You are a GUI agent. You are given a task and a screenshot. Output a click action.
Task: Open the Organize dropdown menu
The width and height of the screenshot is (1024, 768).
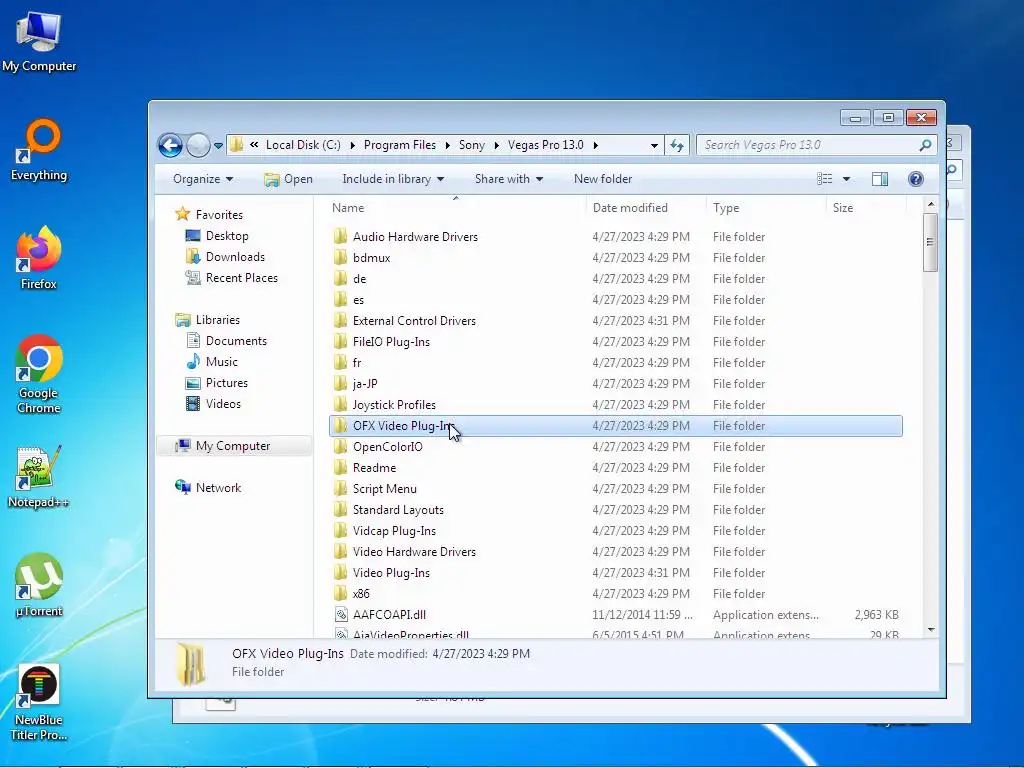203,179
